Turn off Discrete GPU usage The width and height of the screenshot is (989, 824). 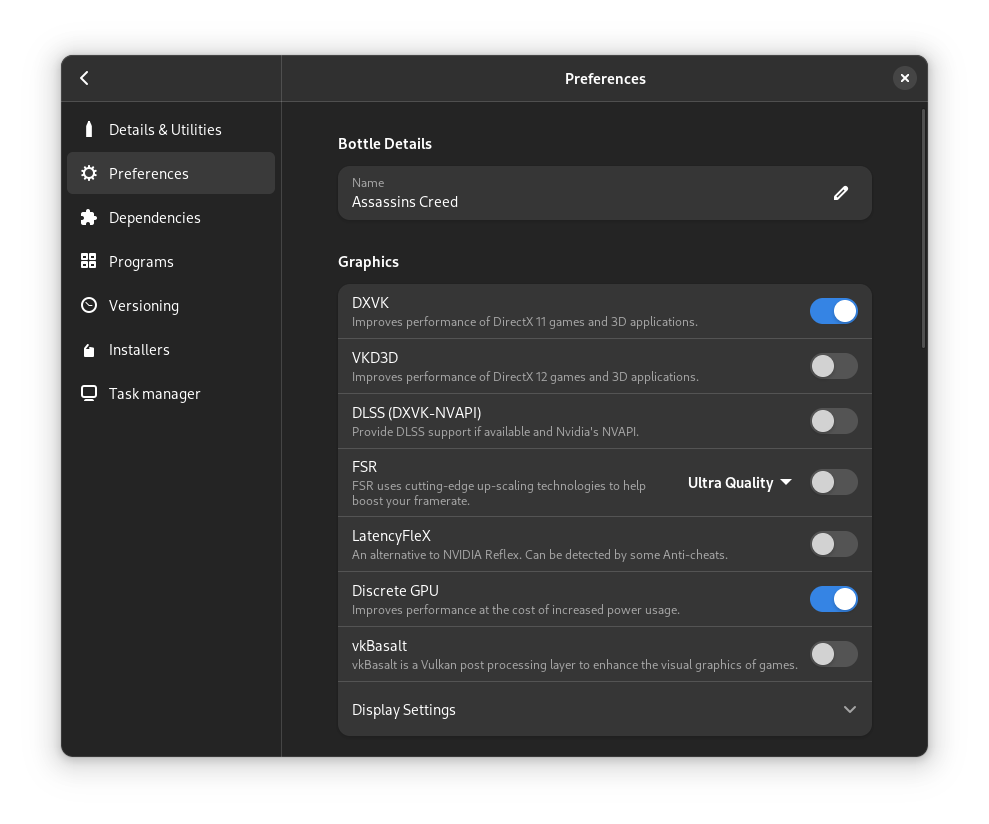pos(834,599)
